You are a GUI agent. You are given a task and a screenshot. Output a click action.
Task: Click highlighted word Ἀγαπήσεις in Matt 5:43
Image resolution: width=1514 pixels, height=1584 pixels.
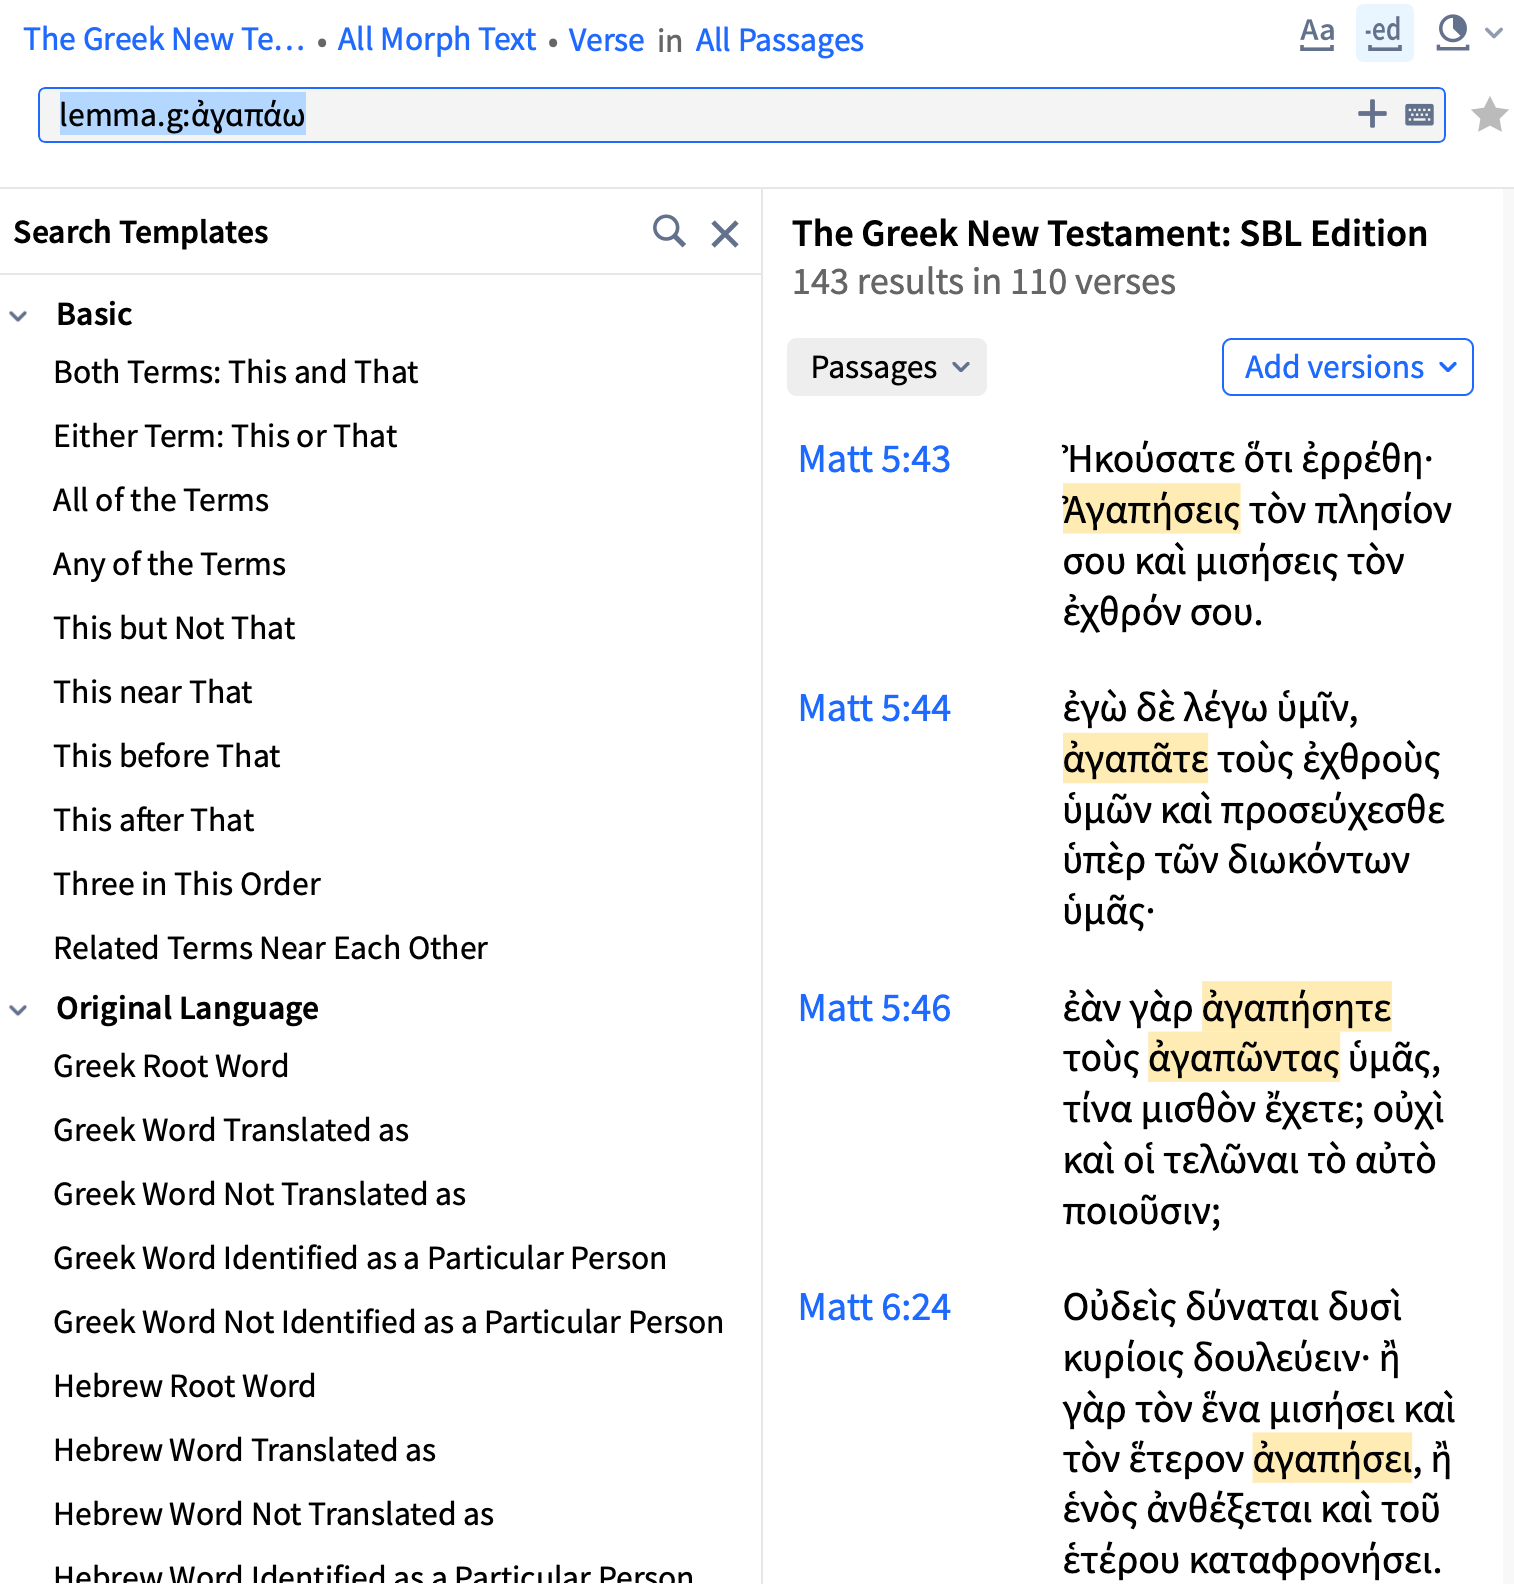(x=1151, y=510)
